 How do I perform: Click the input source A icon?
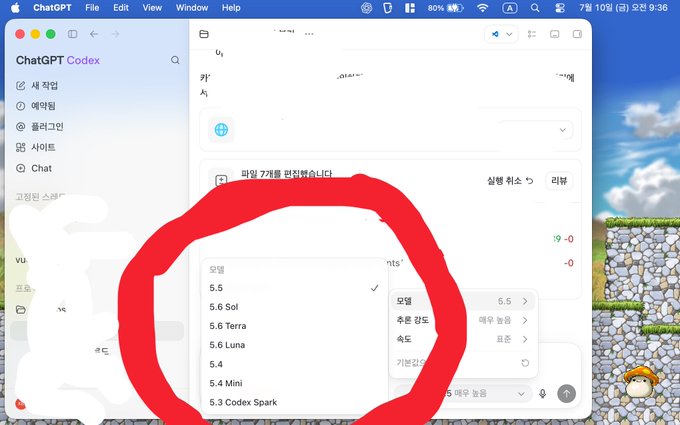click(510, 8)
